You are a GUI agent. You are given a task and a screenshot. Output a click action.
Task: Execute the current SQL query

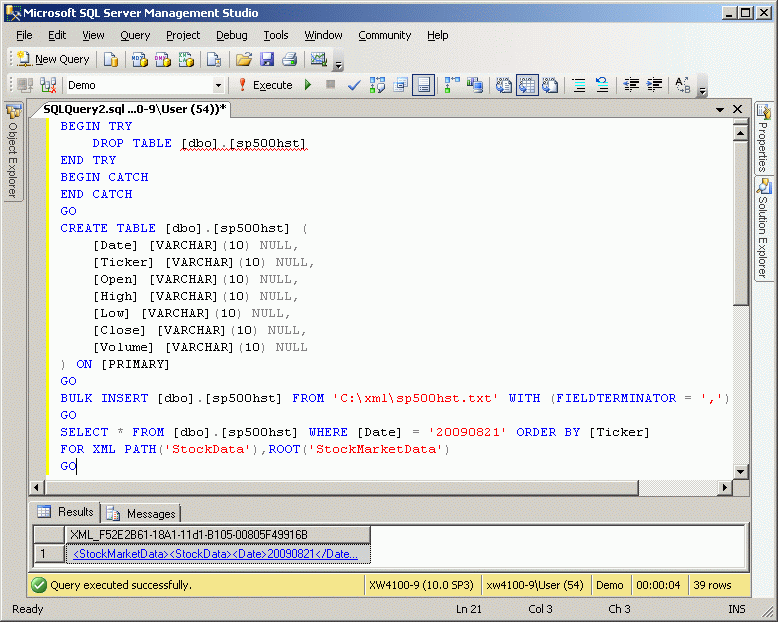[264, 85]
